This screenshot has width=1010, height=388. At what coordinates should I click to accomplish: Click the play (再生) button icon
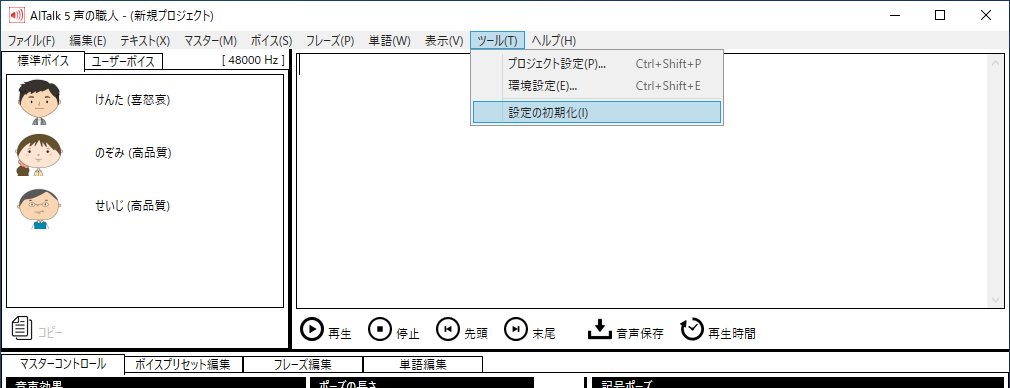pyautogui.click(x=312, y=329)
